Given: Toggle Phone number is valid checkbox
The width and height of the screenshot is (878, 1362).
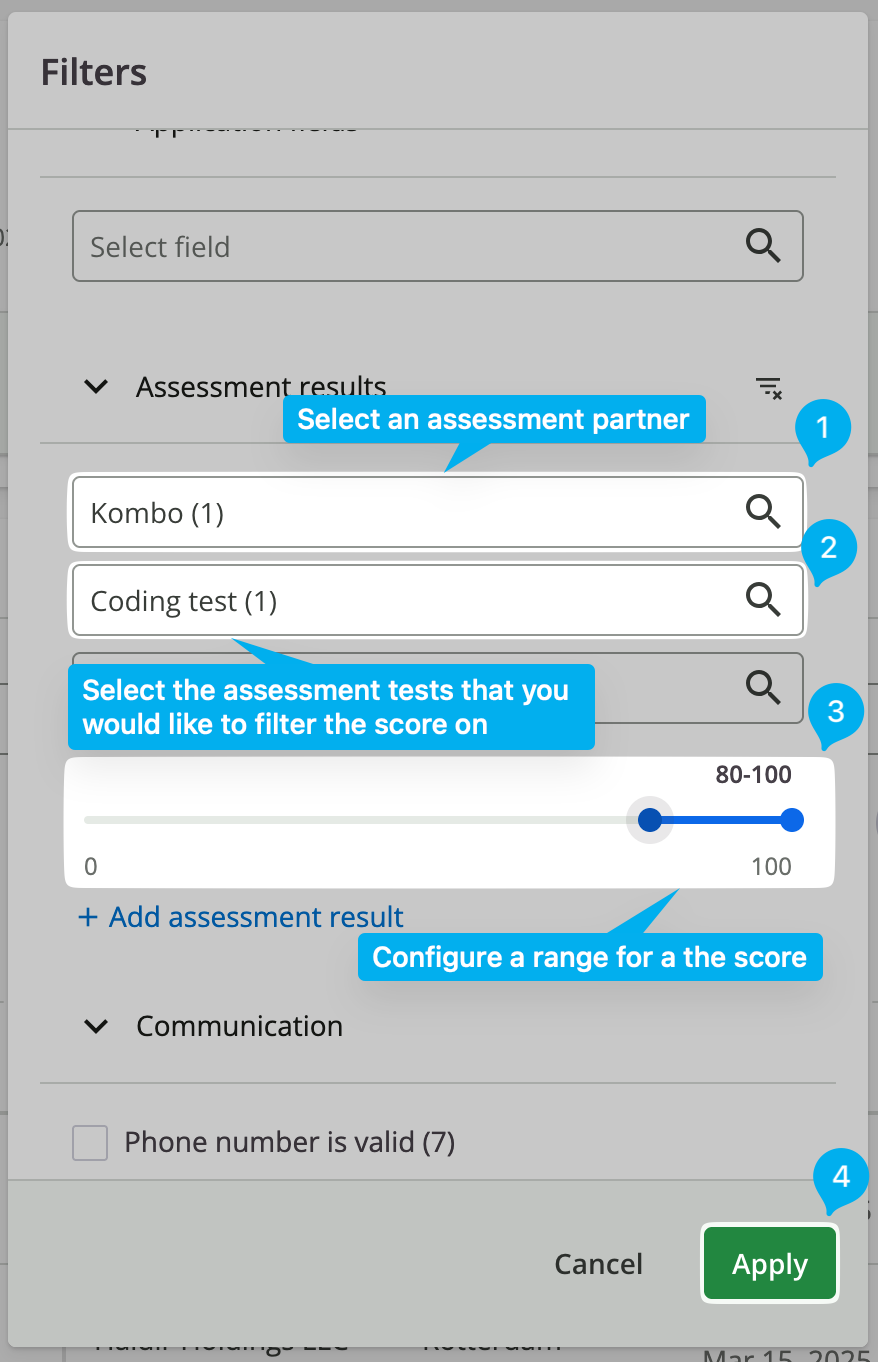Looking at the screenshot, I should coord(90,1143).
